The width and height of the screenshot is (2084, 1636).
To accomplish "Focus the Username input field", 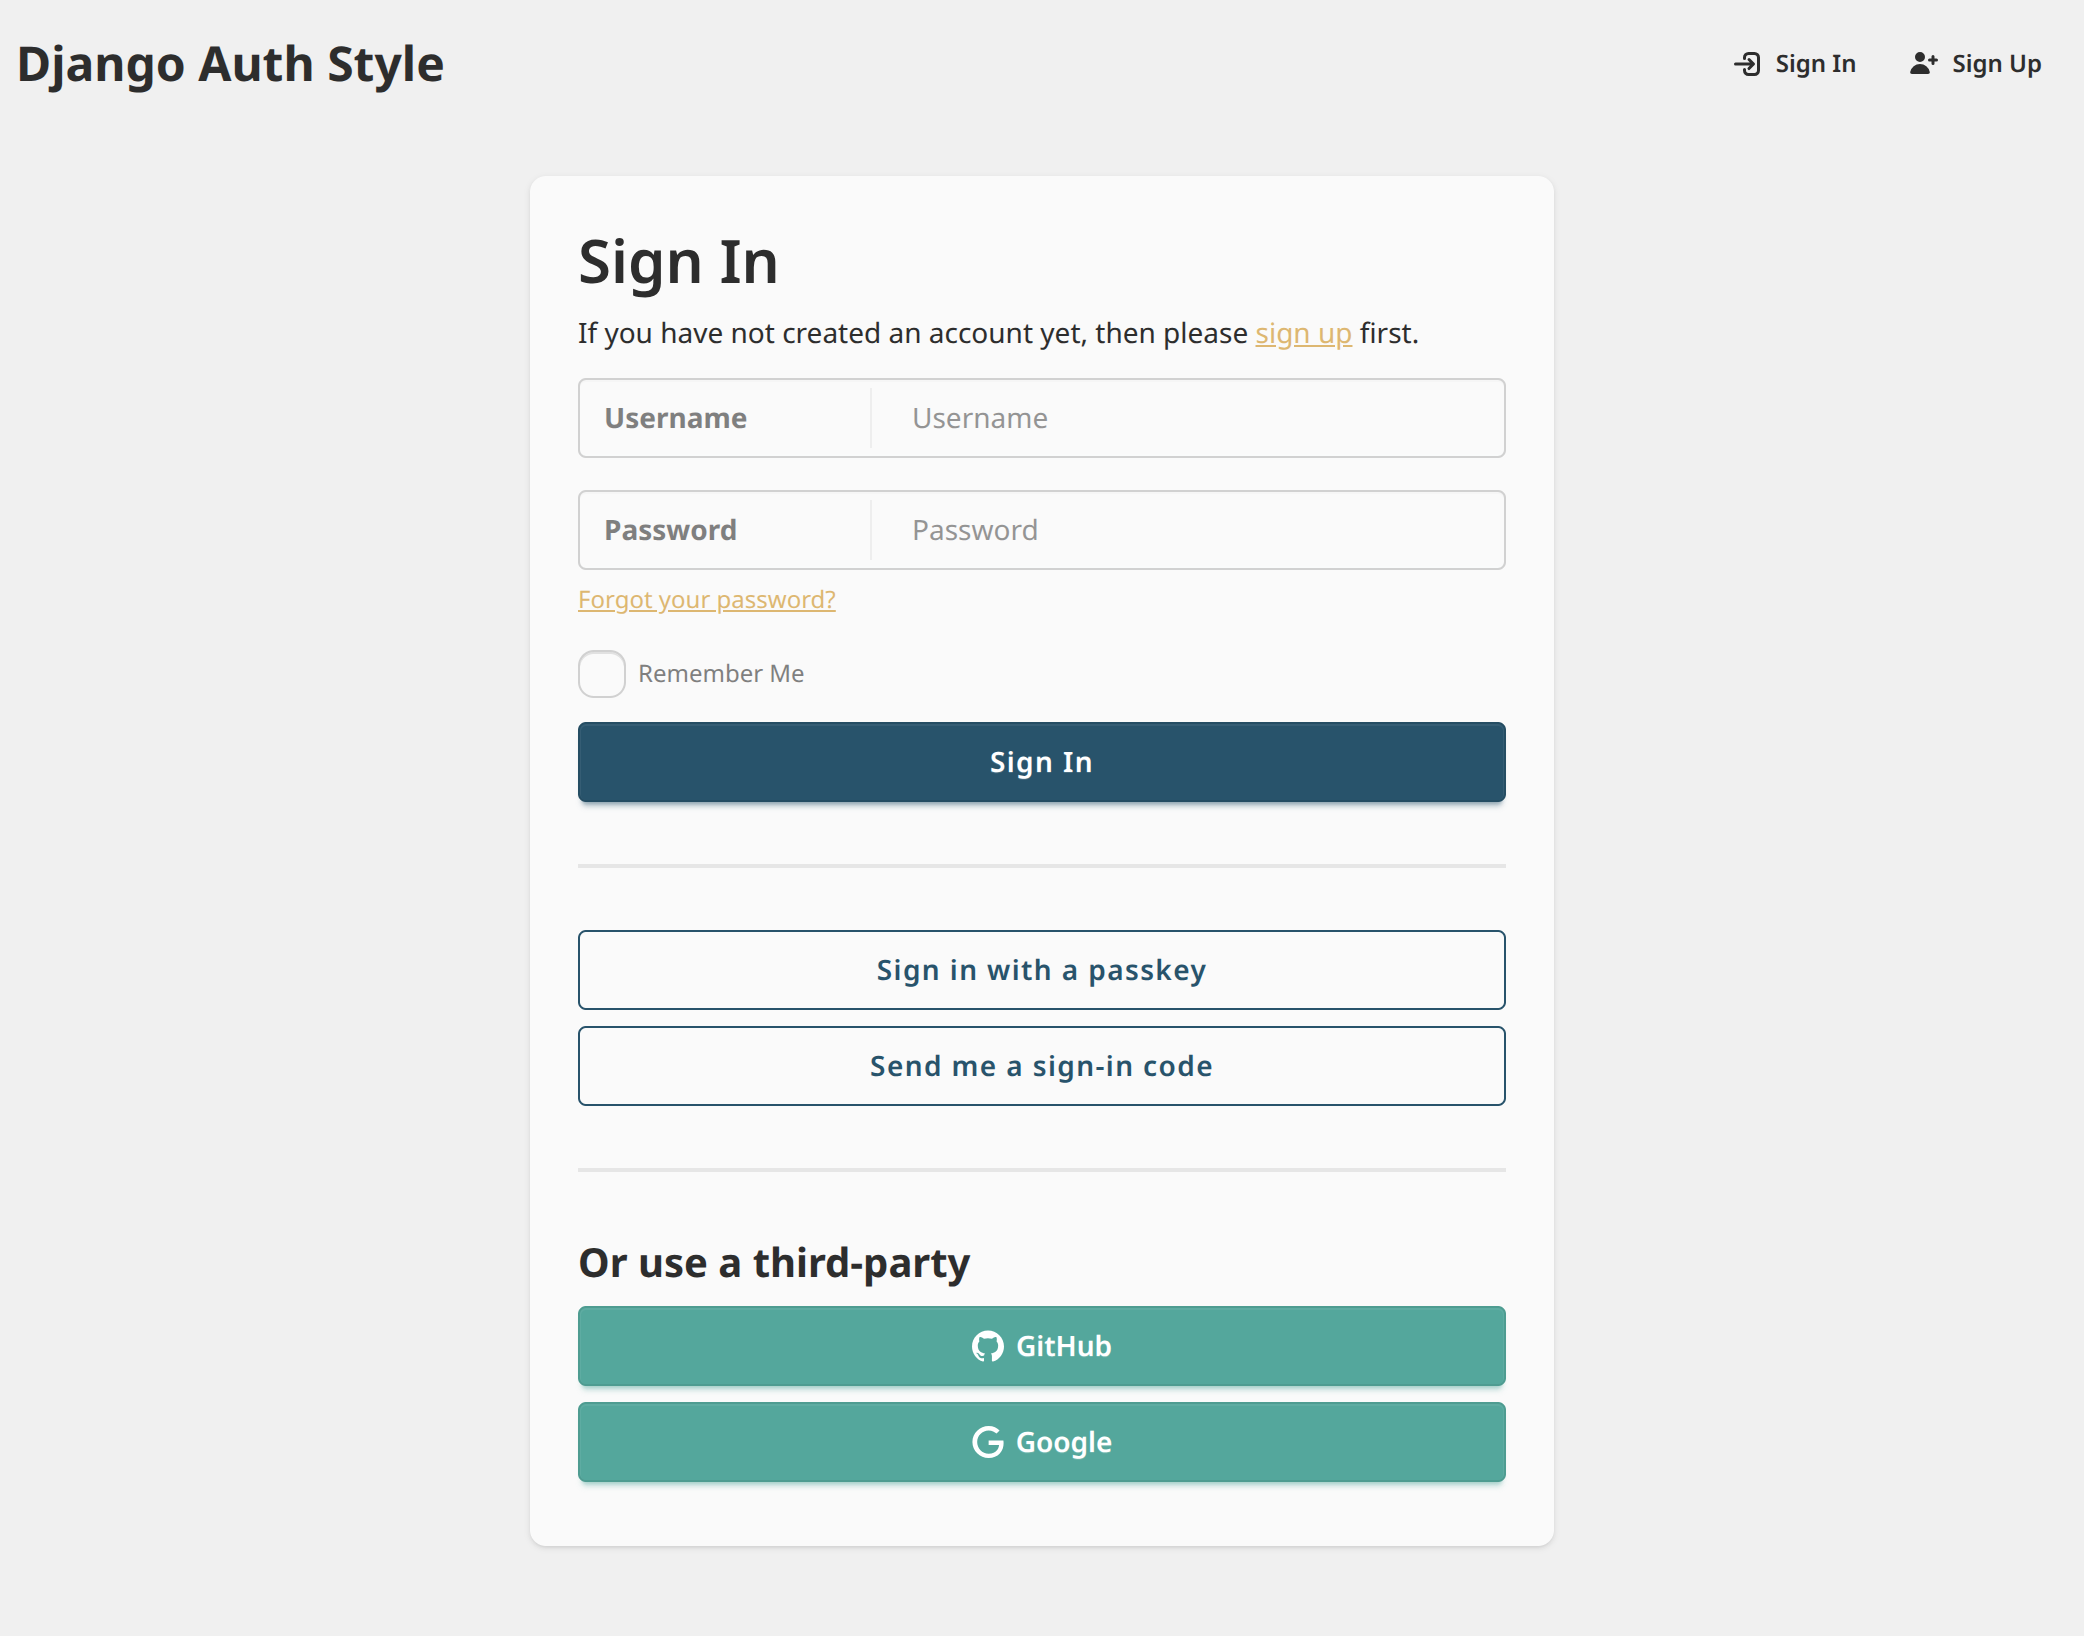I will [x=1186, y=418].
